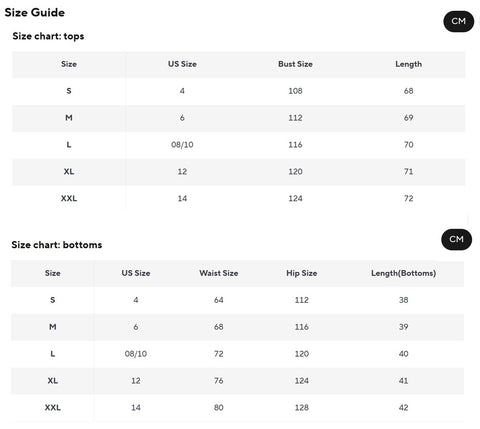Click the Size Guide heading

coord(35,13)
